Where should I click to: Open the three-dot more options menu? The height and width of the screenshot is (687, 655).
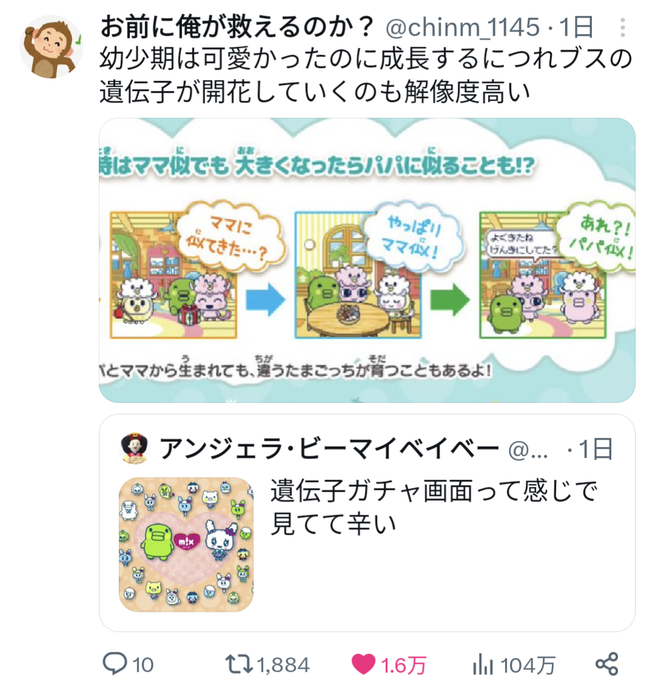[622, 28]
